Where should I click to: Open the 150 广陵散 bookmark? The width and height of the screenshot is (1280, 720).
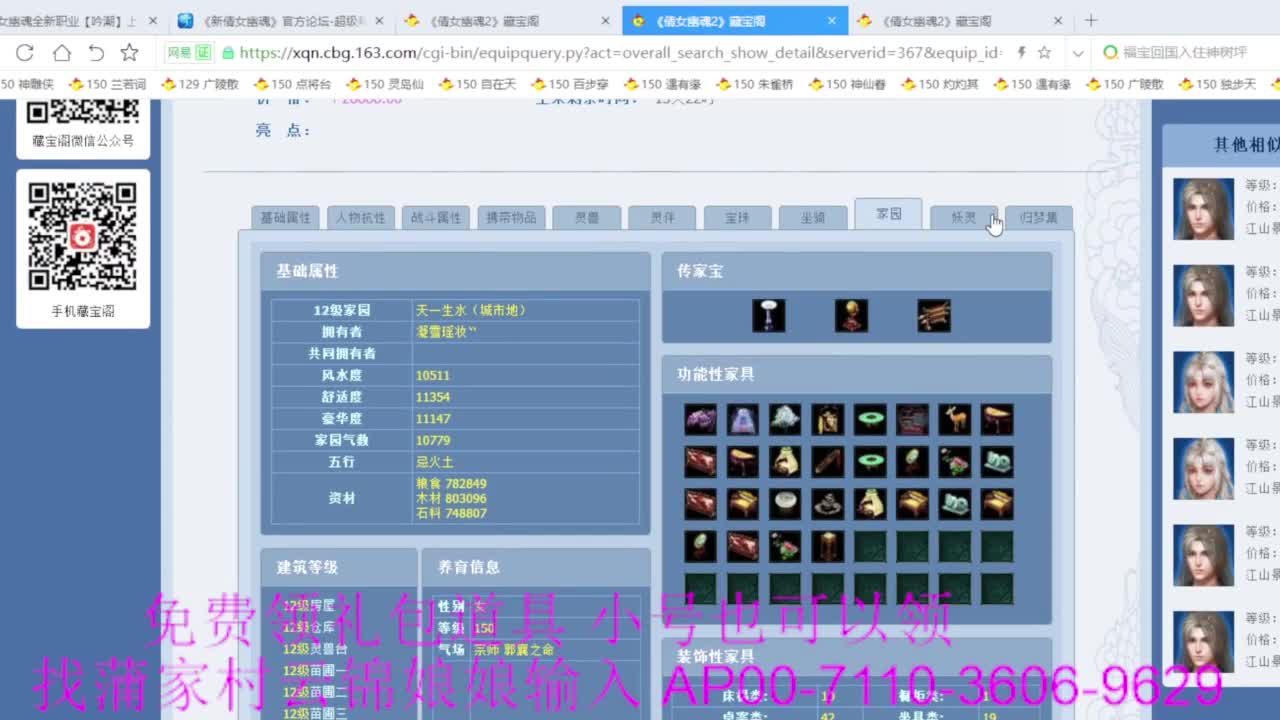1125,84
